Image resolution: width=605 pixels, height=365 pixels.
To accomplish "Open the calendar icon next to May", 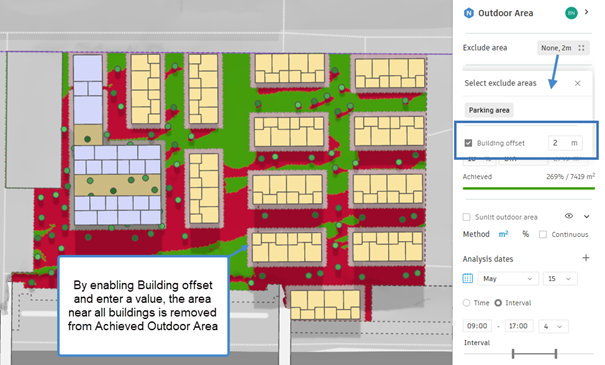I will pos(468,278).
